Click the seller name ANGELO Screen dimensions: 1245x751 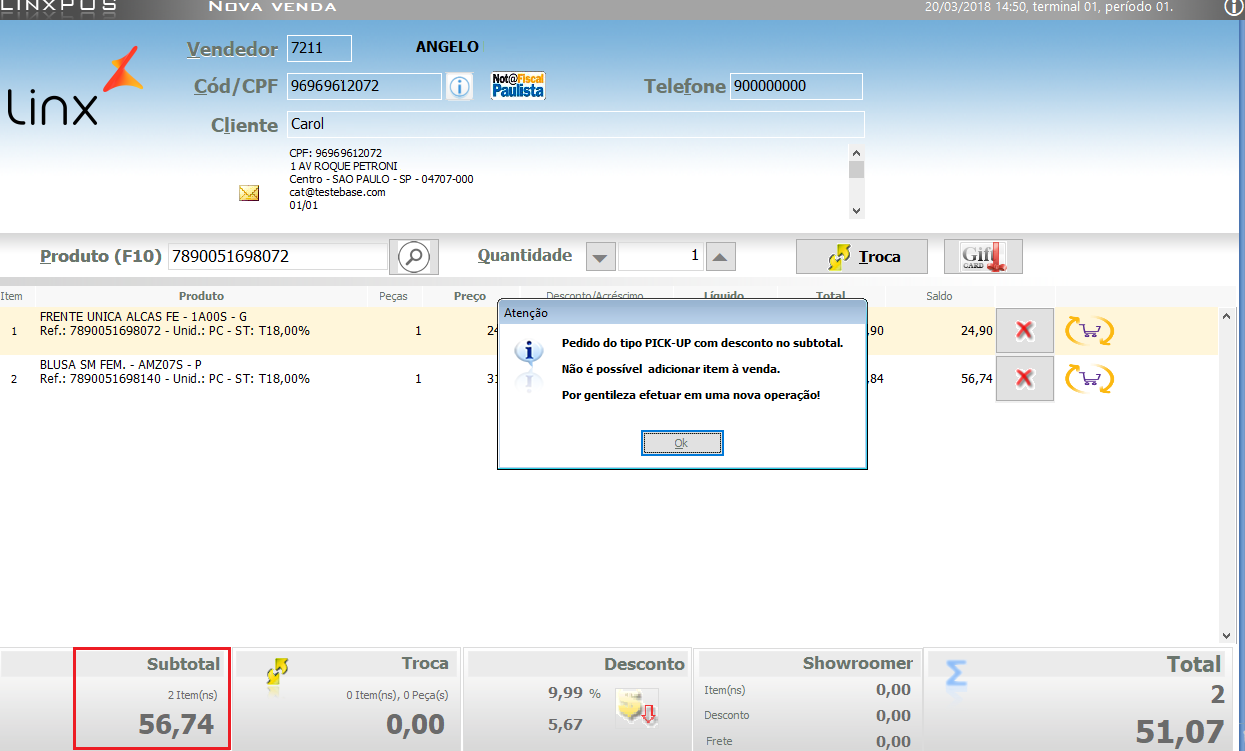(x=447, y=47)
